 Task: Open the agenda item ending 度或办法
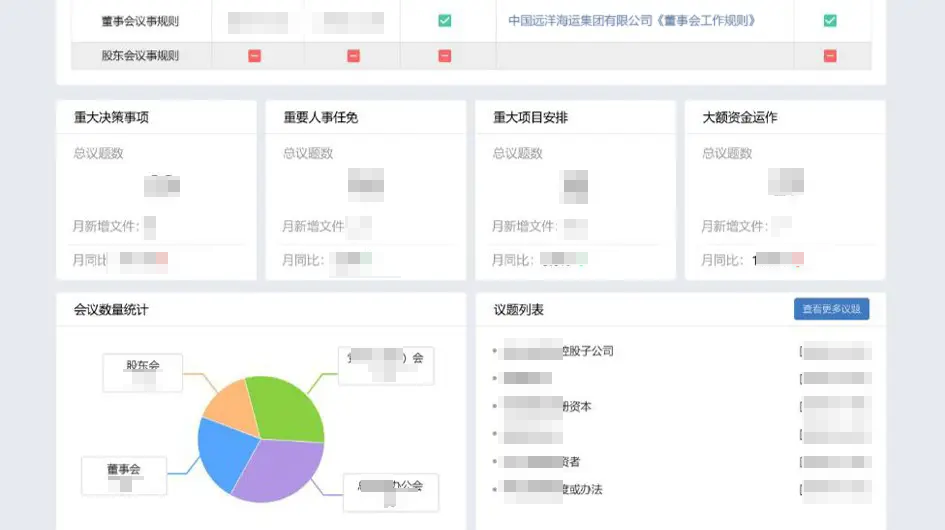tap(553, 490)
